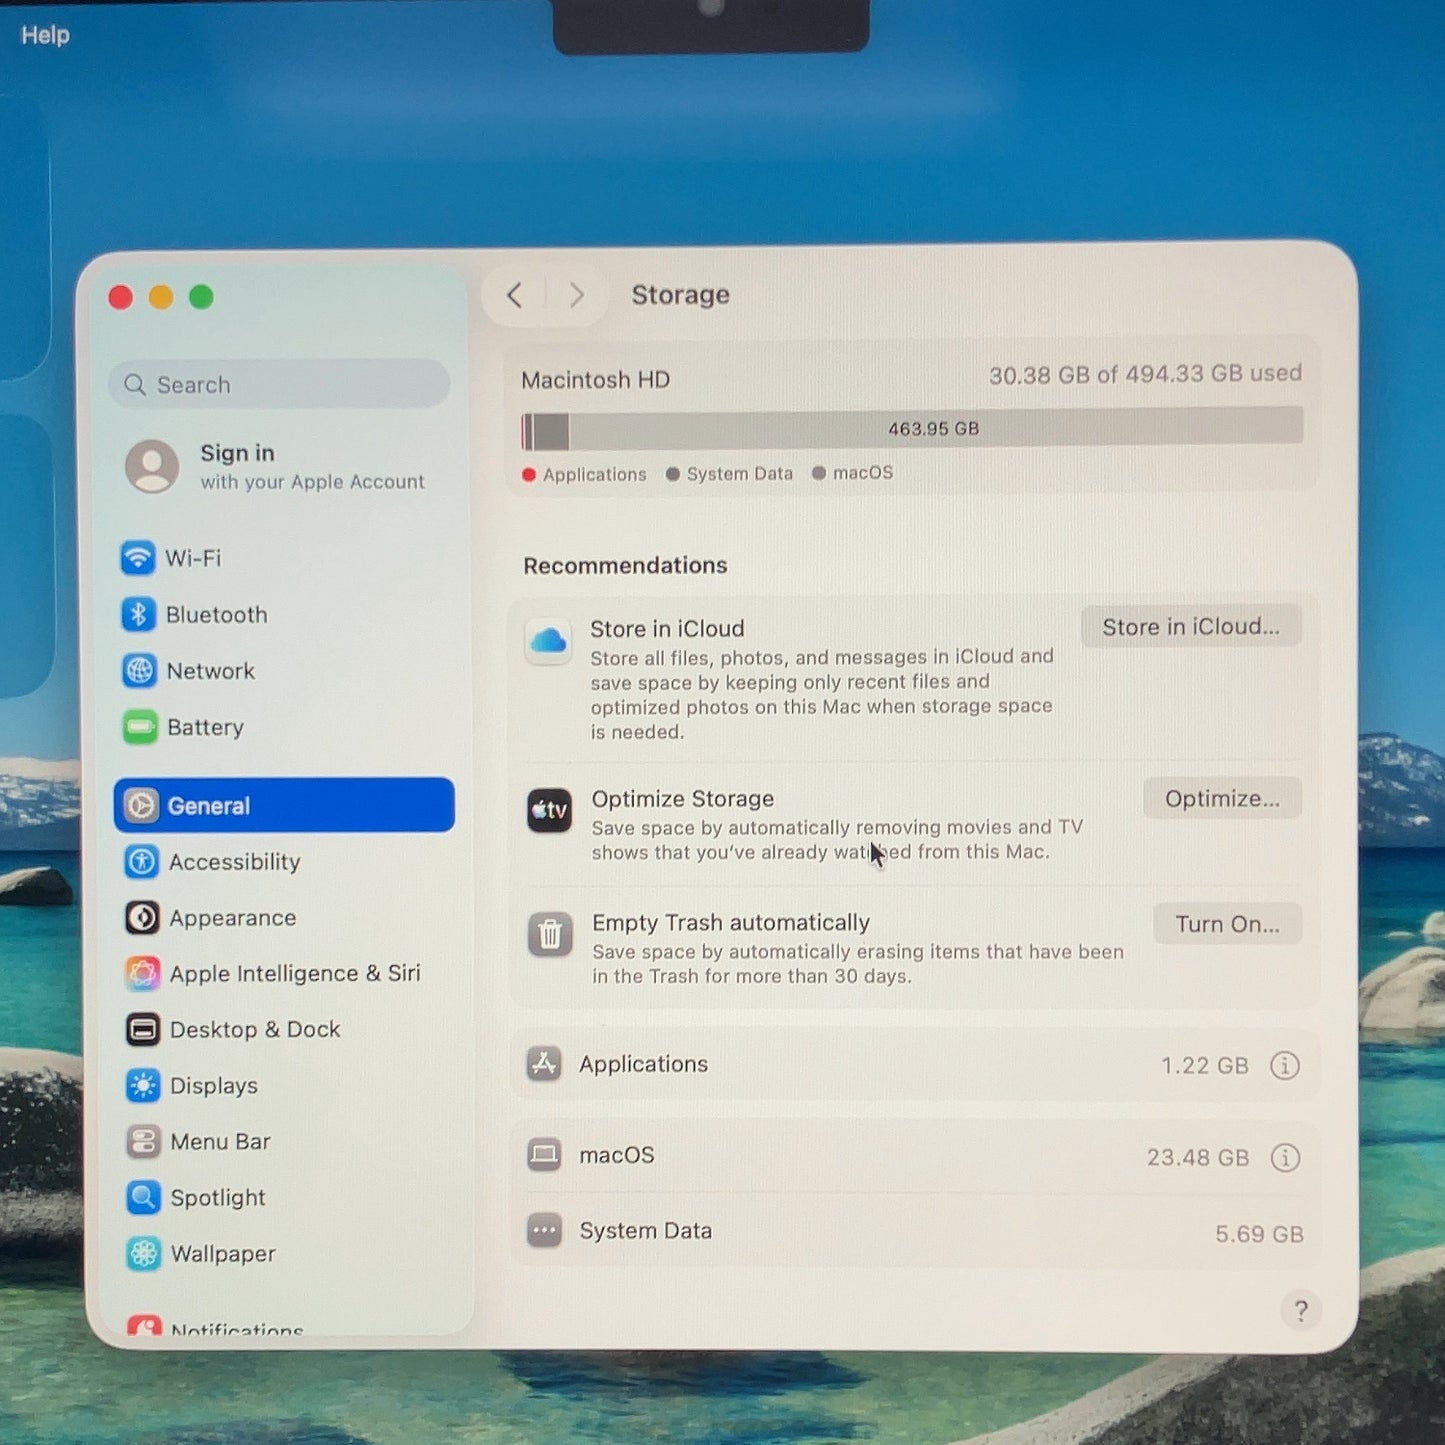
Task: Open the Bluetooth icon in sidebar
Action: (x=139, y=614)
